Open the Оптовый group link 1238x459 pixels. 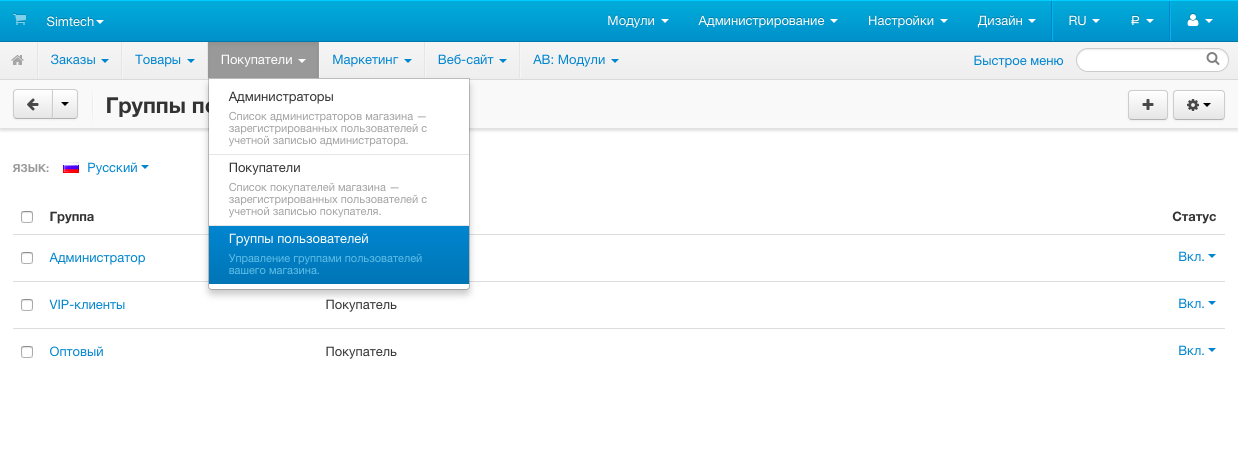click(x=76, y=352)
